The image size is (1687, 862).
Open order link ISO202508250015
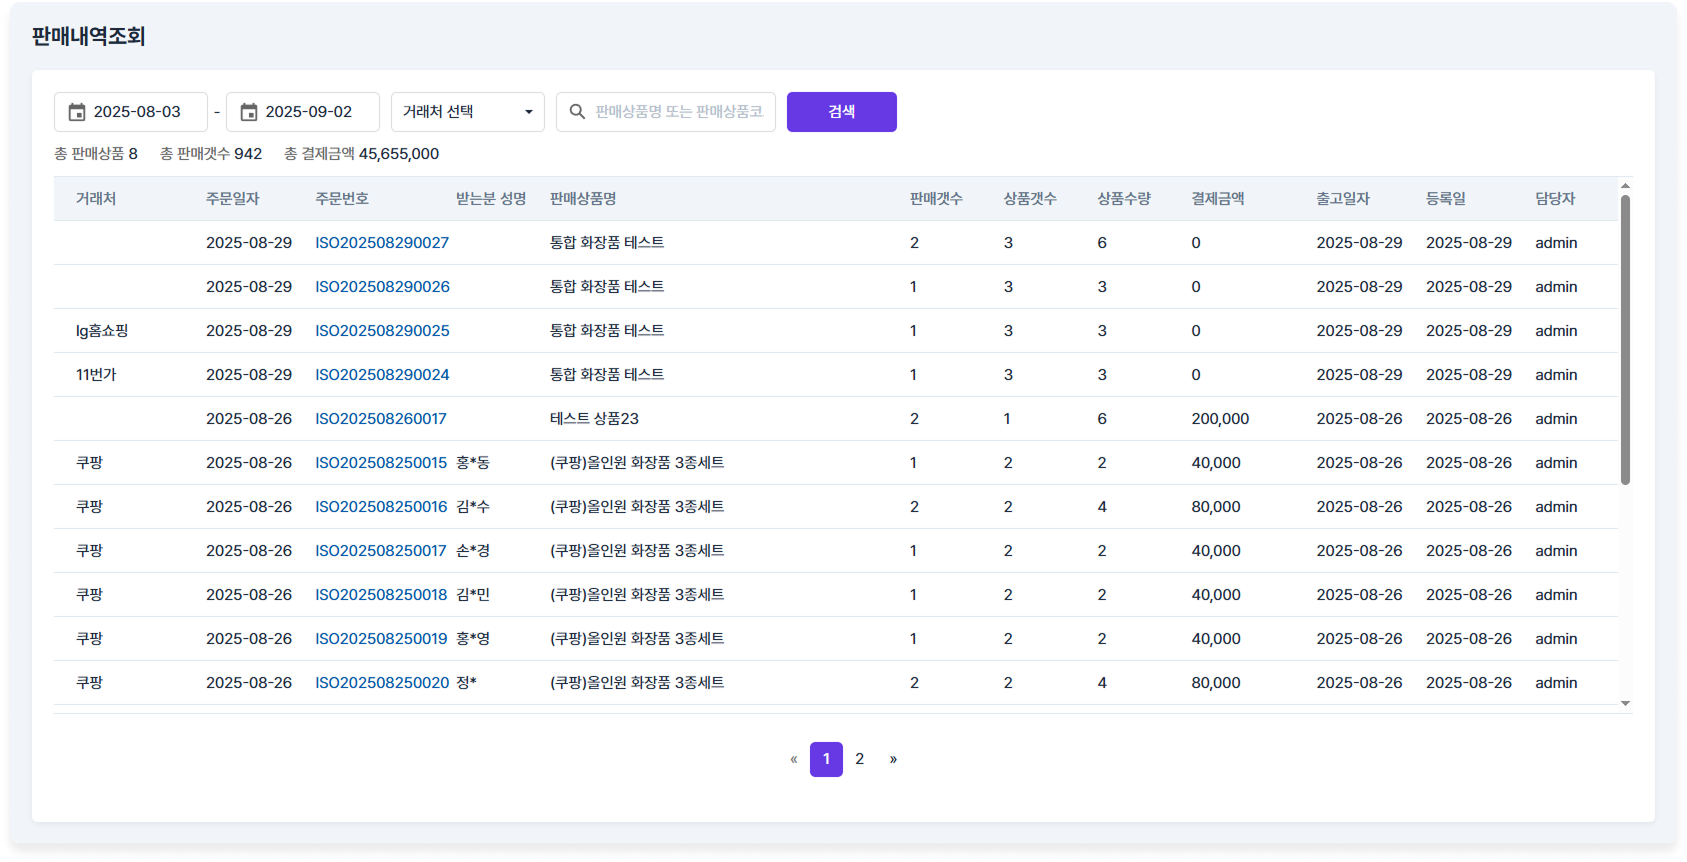[x=381, y=463]
